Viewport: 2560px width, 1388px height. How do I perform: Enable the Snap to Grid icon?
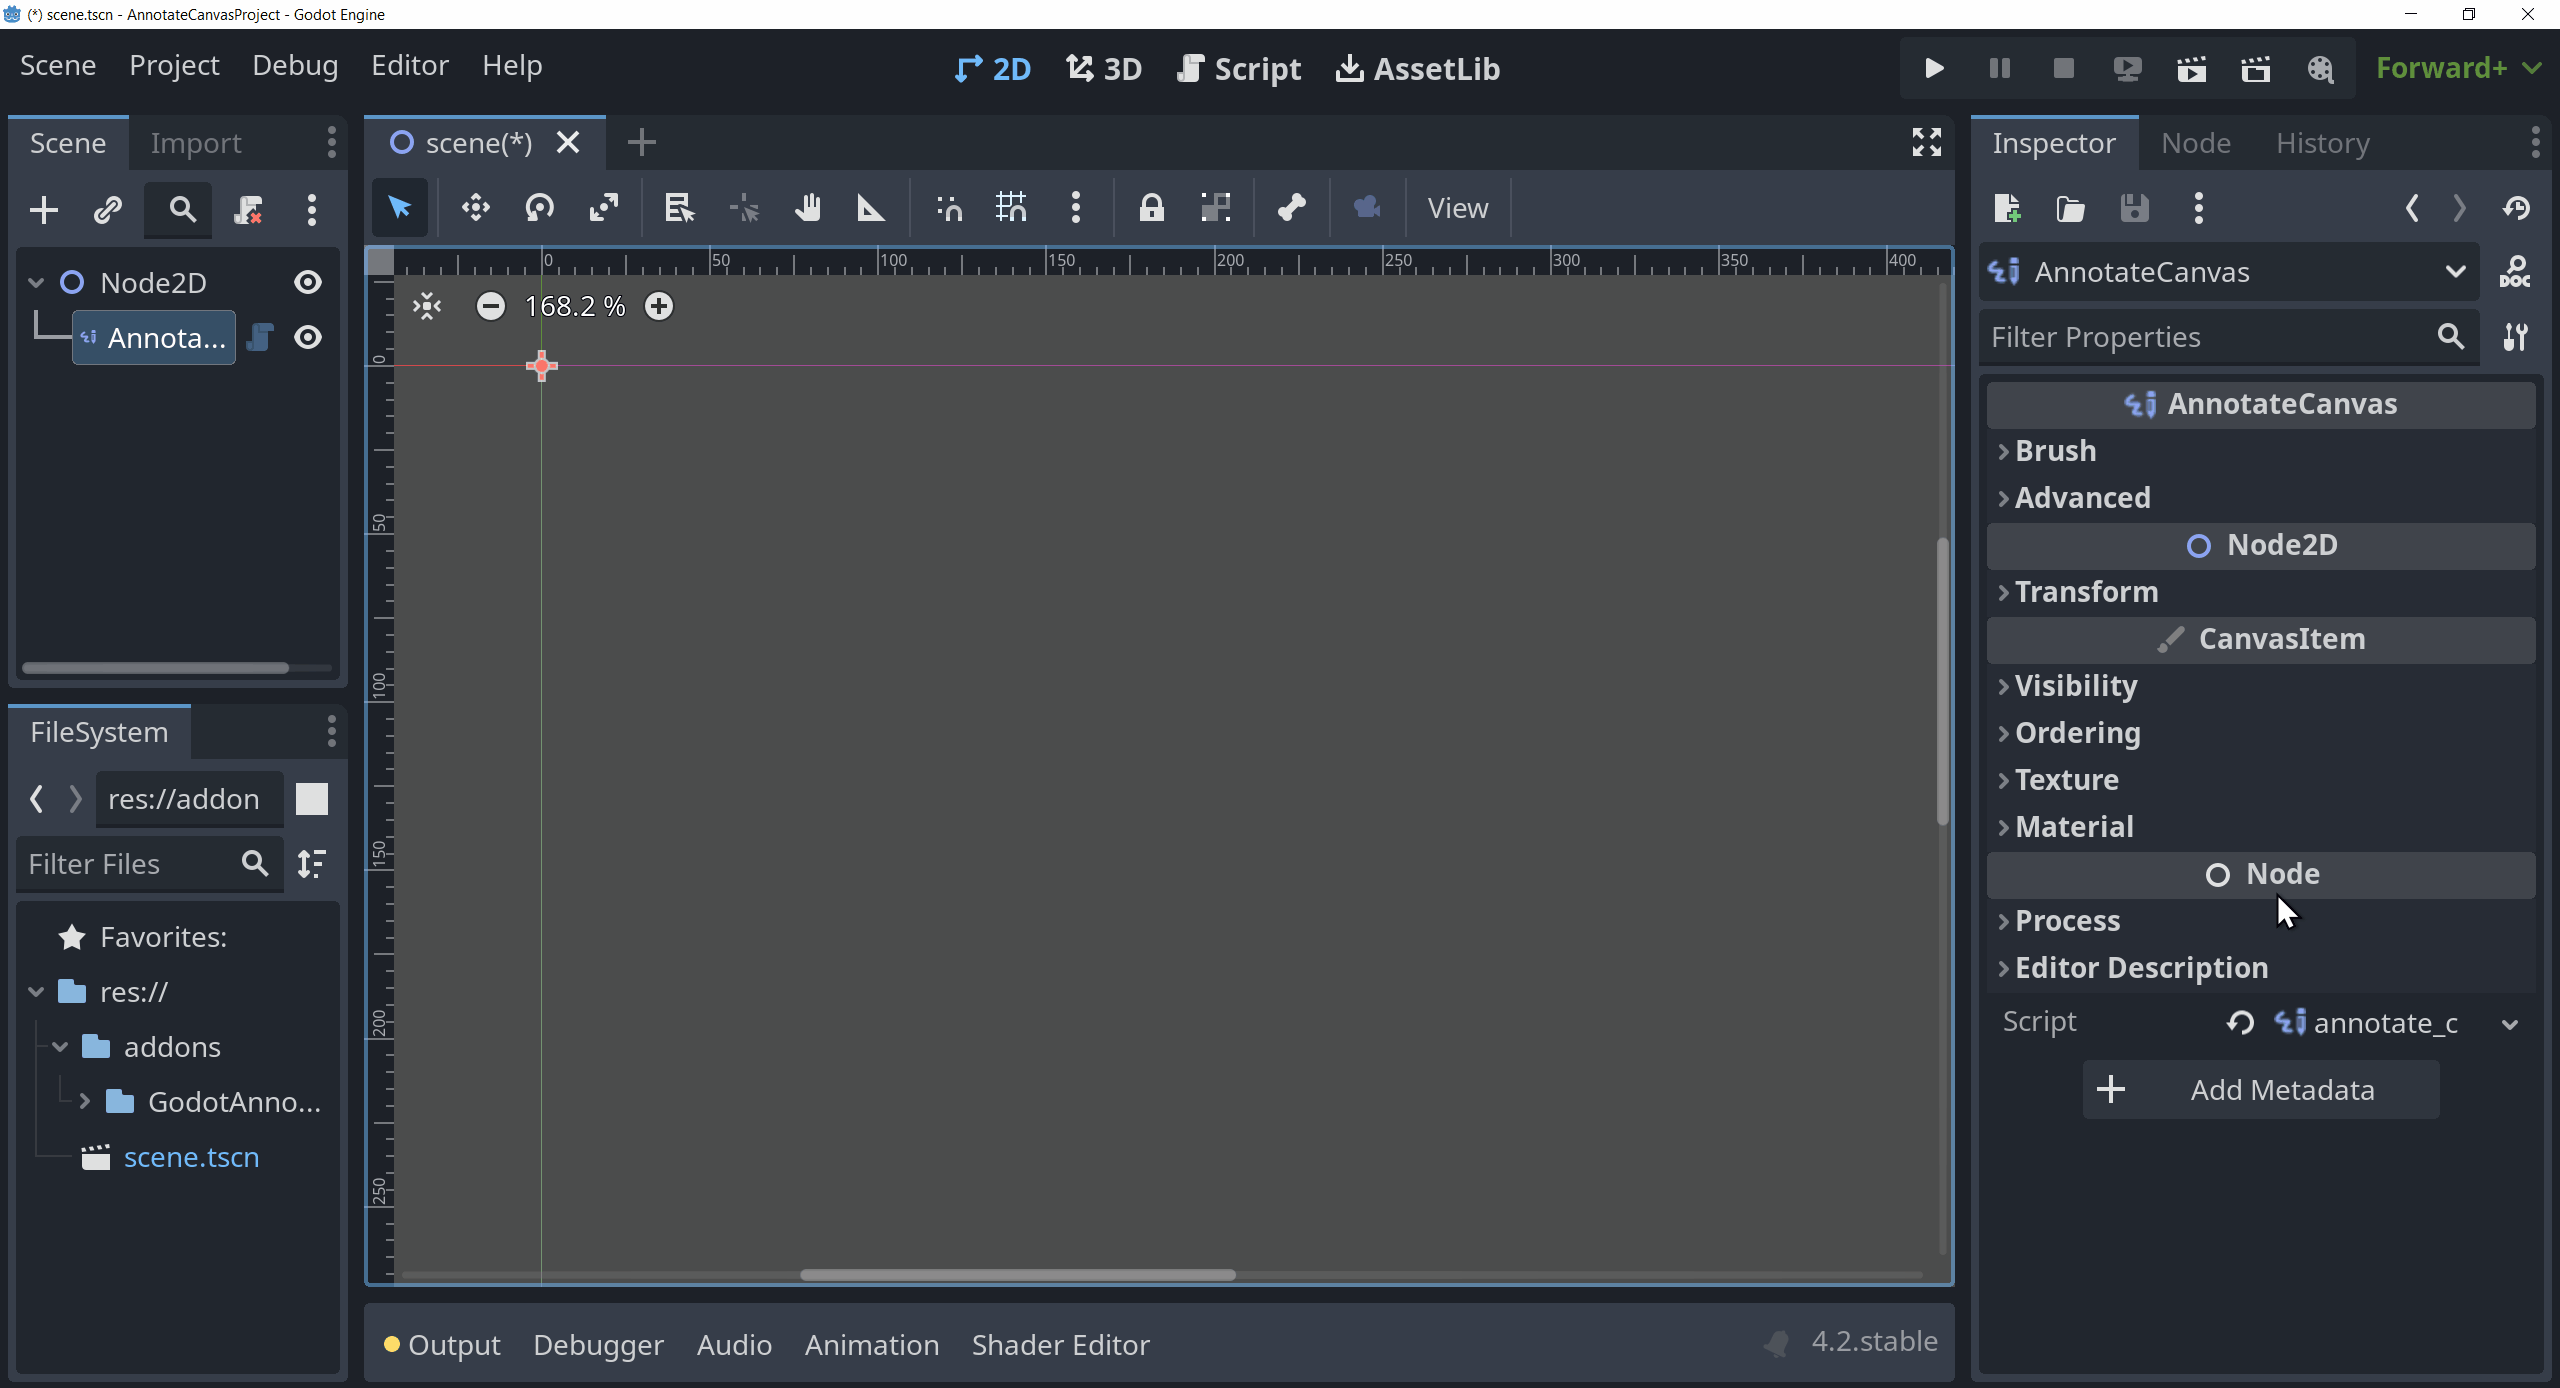point(1010,207)
